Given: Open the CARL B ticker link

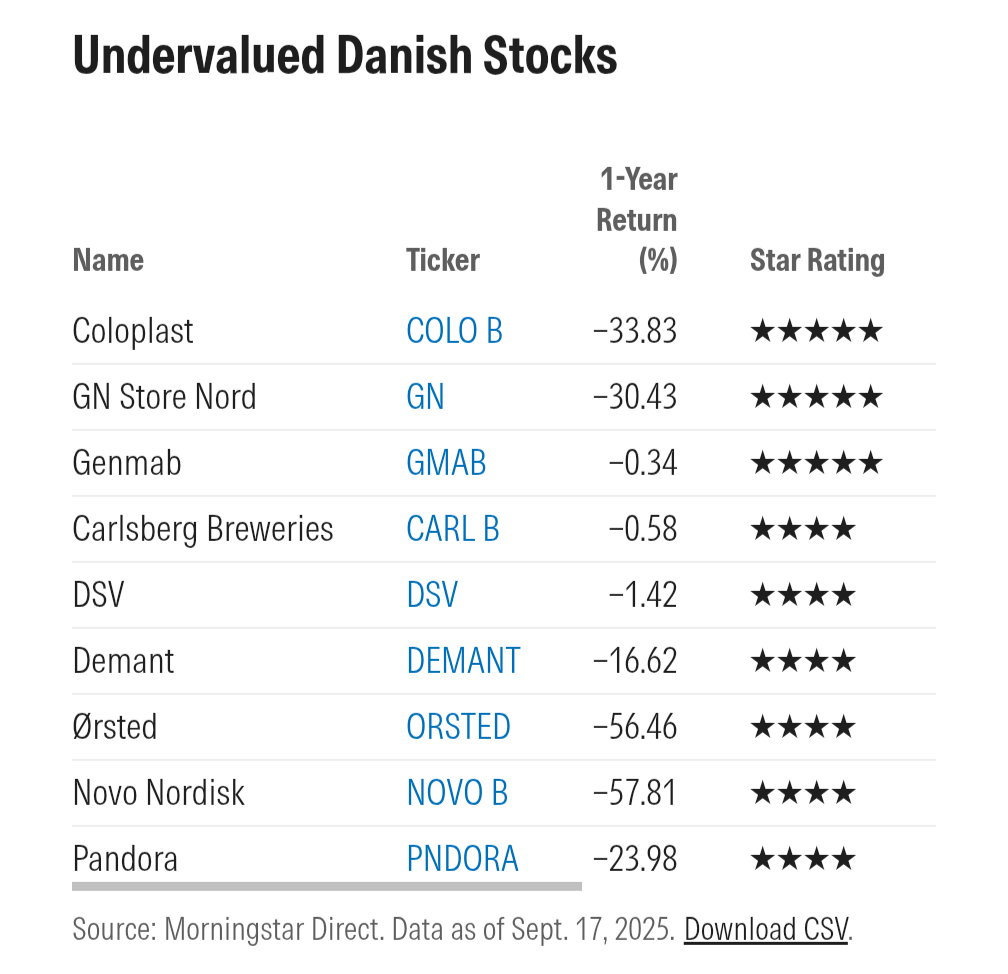Looking at the screenshot, I should point(453,529).
